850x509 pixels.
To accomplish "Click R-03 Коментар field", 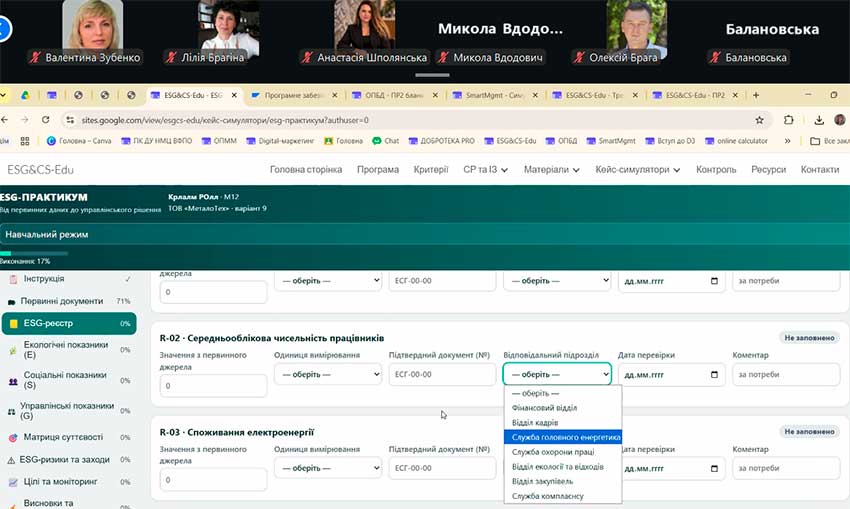I will (785, 468).
